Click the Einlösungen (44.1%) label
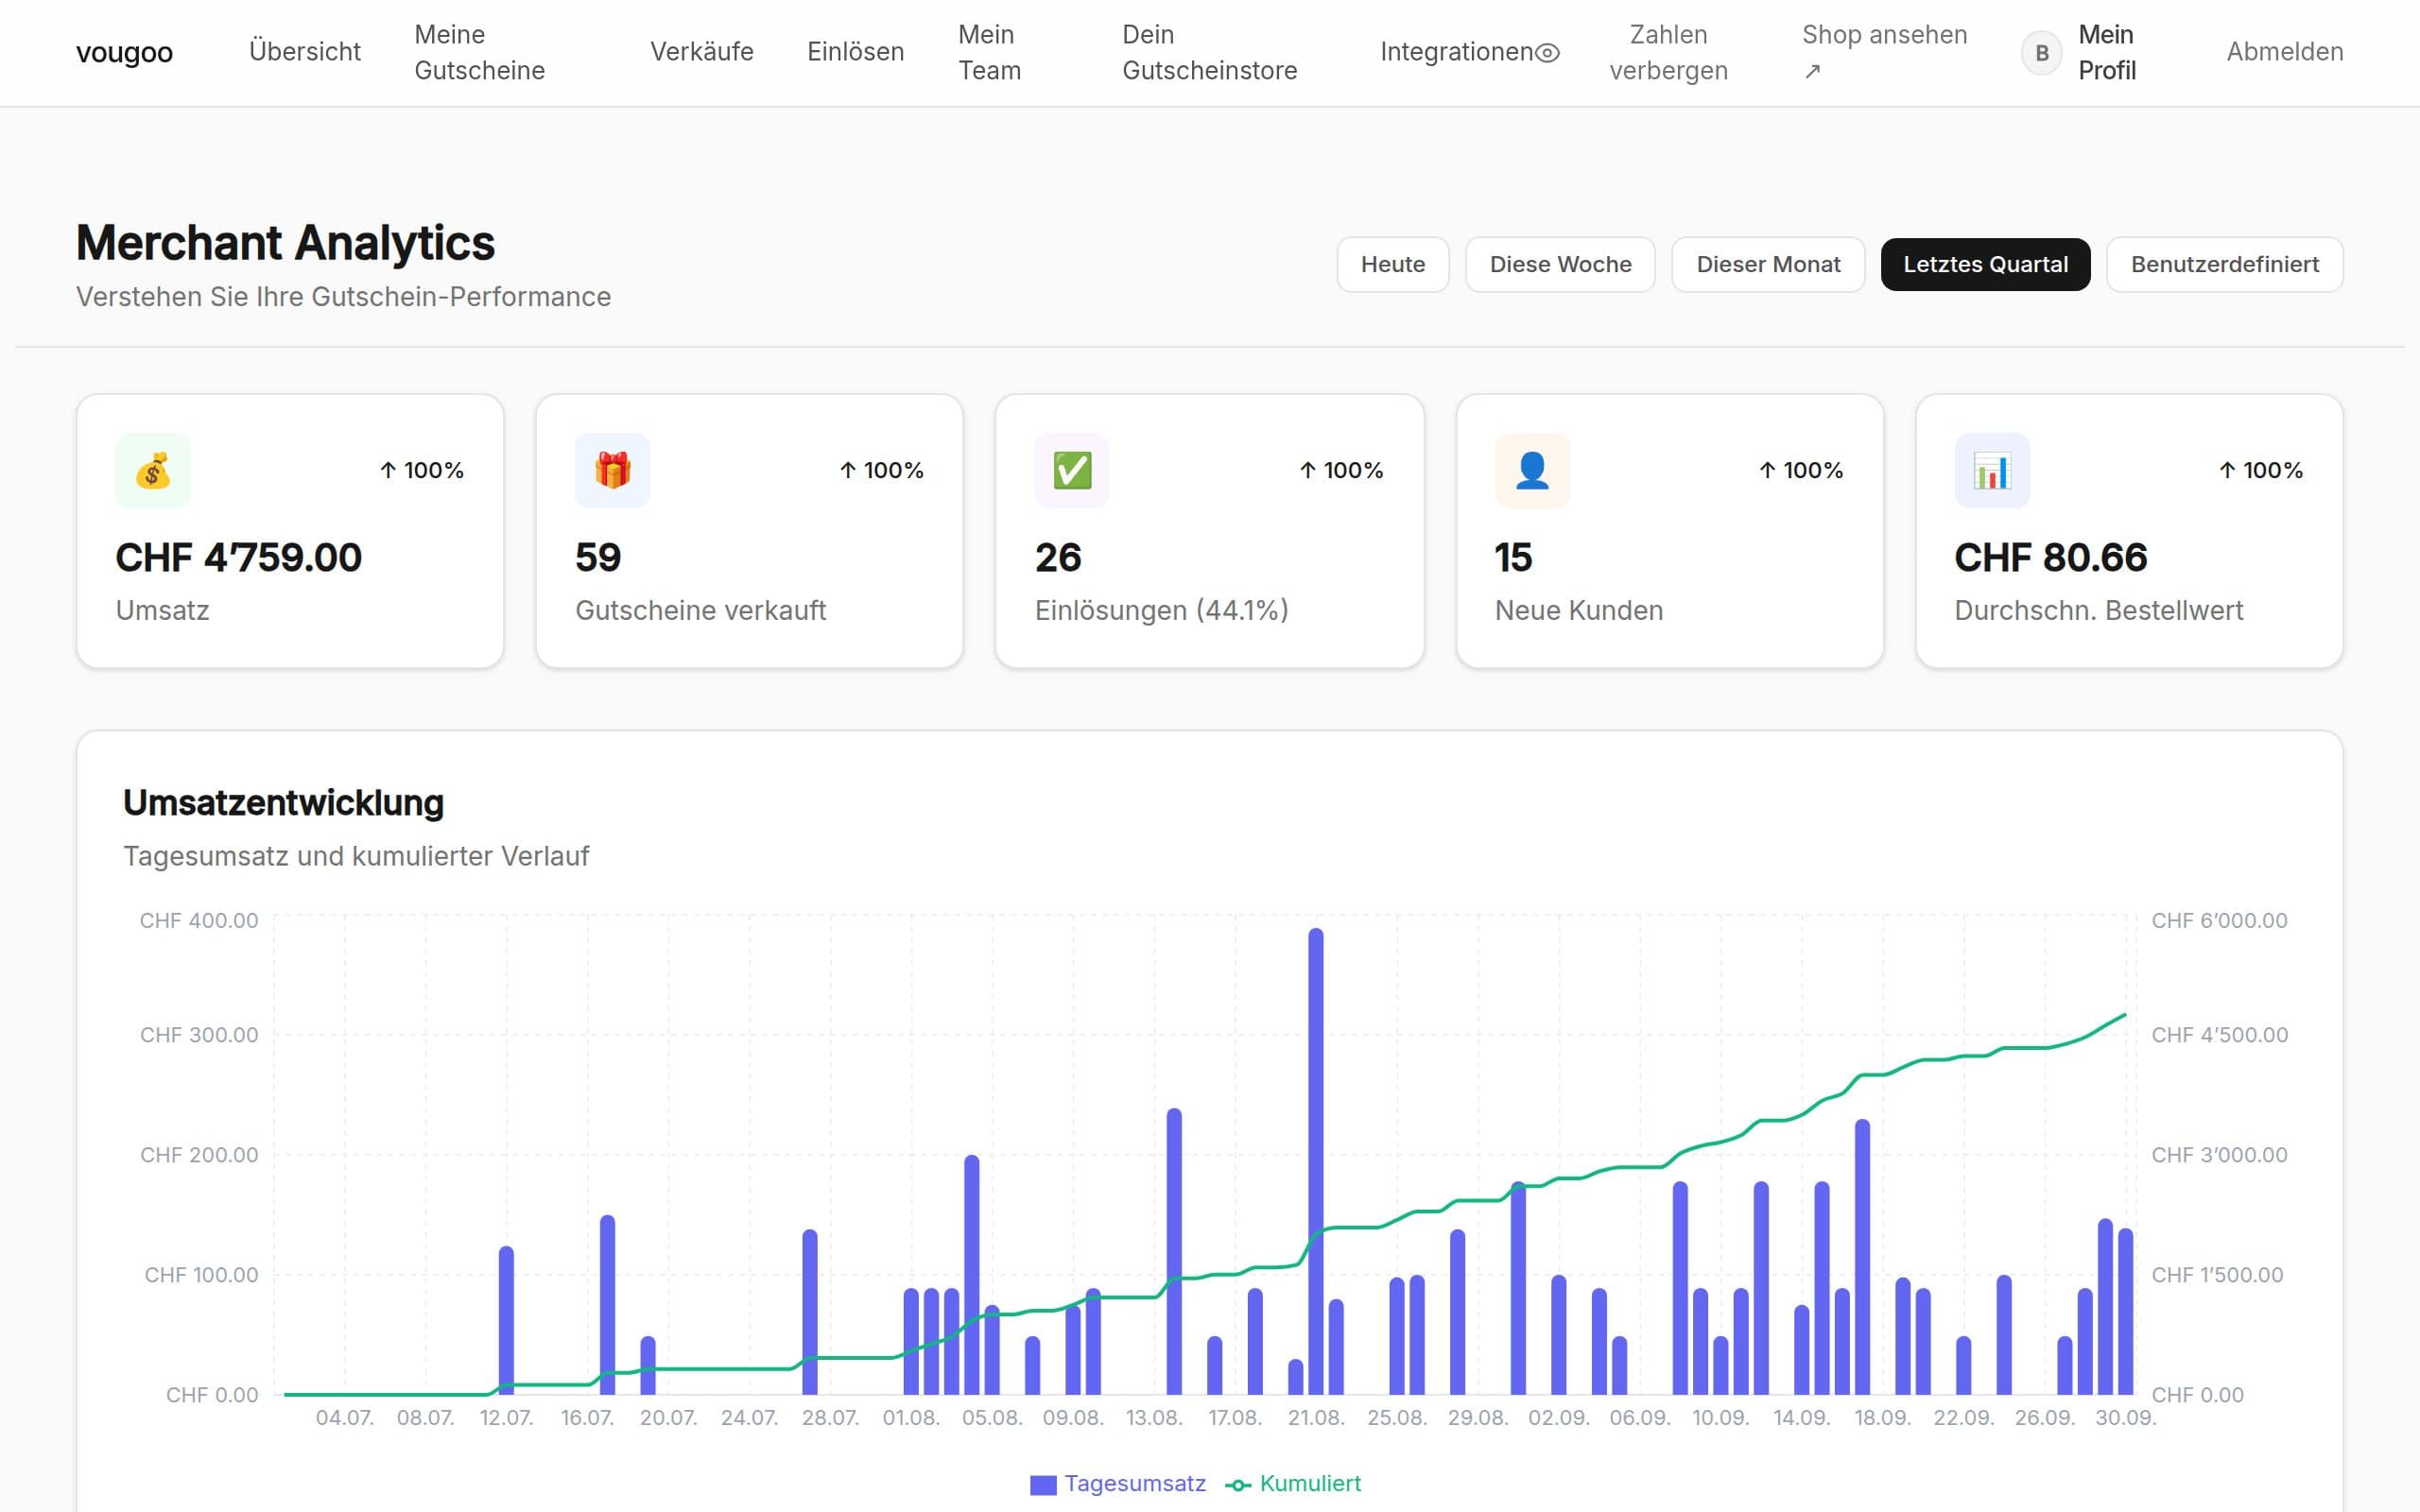 (x=1161, y=610)
